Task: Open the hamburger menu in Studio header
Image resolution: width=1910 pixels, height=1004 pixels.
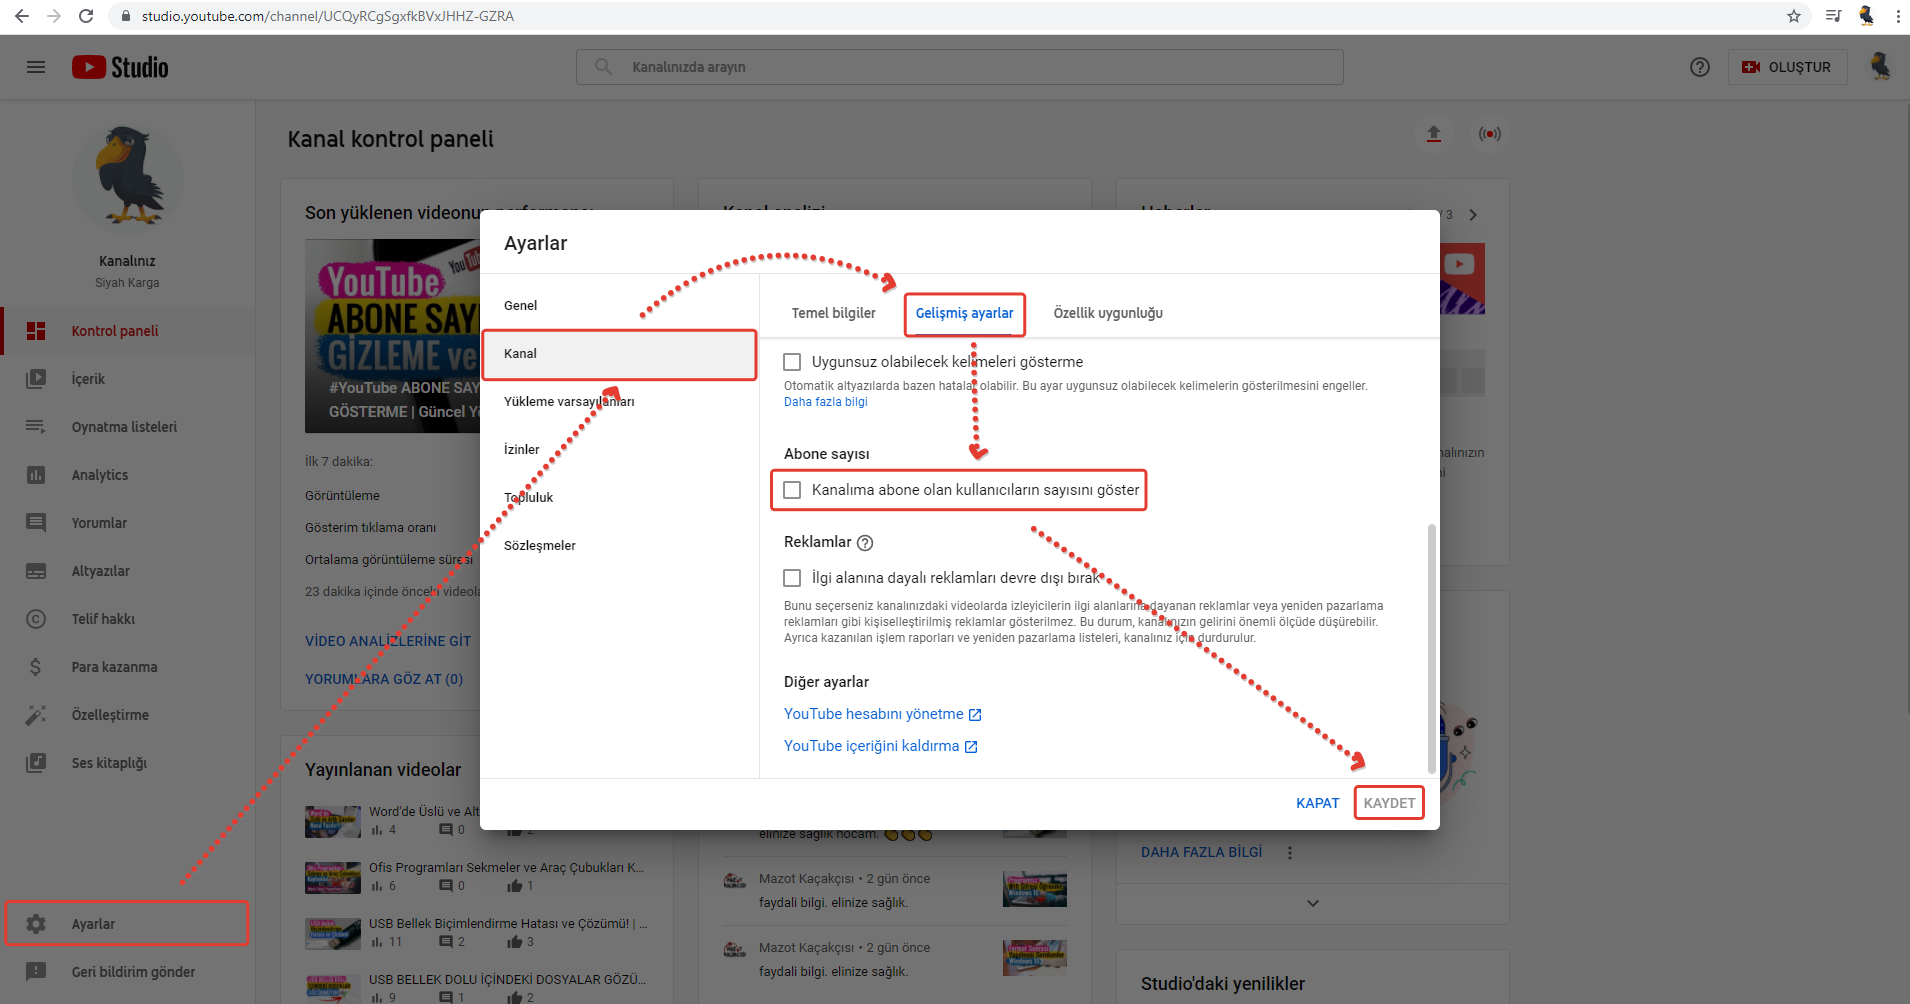Action: (36, 67)
